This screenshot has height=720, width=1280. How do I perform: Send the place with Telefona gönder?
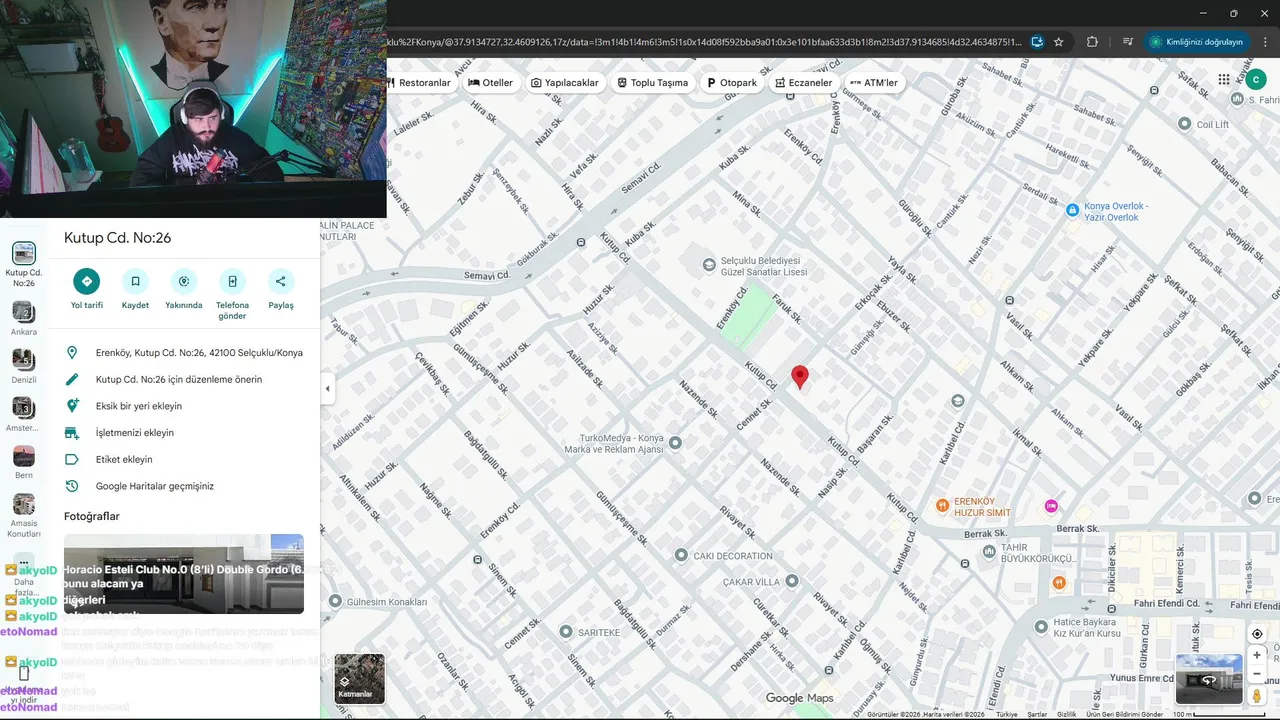point(232,282)
